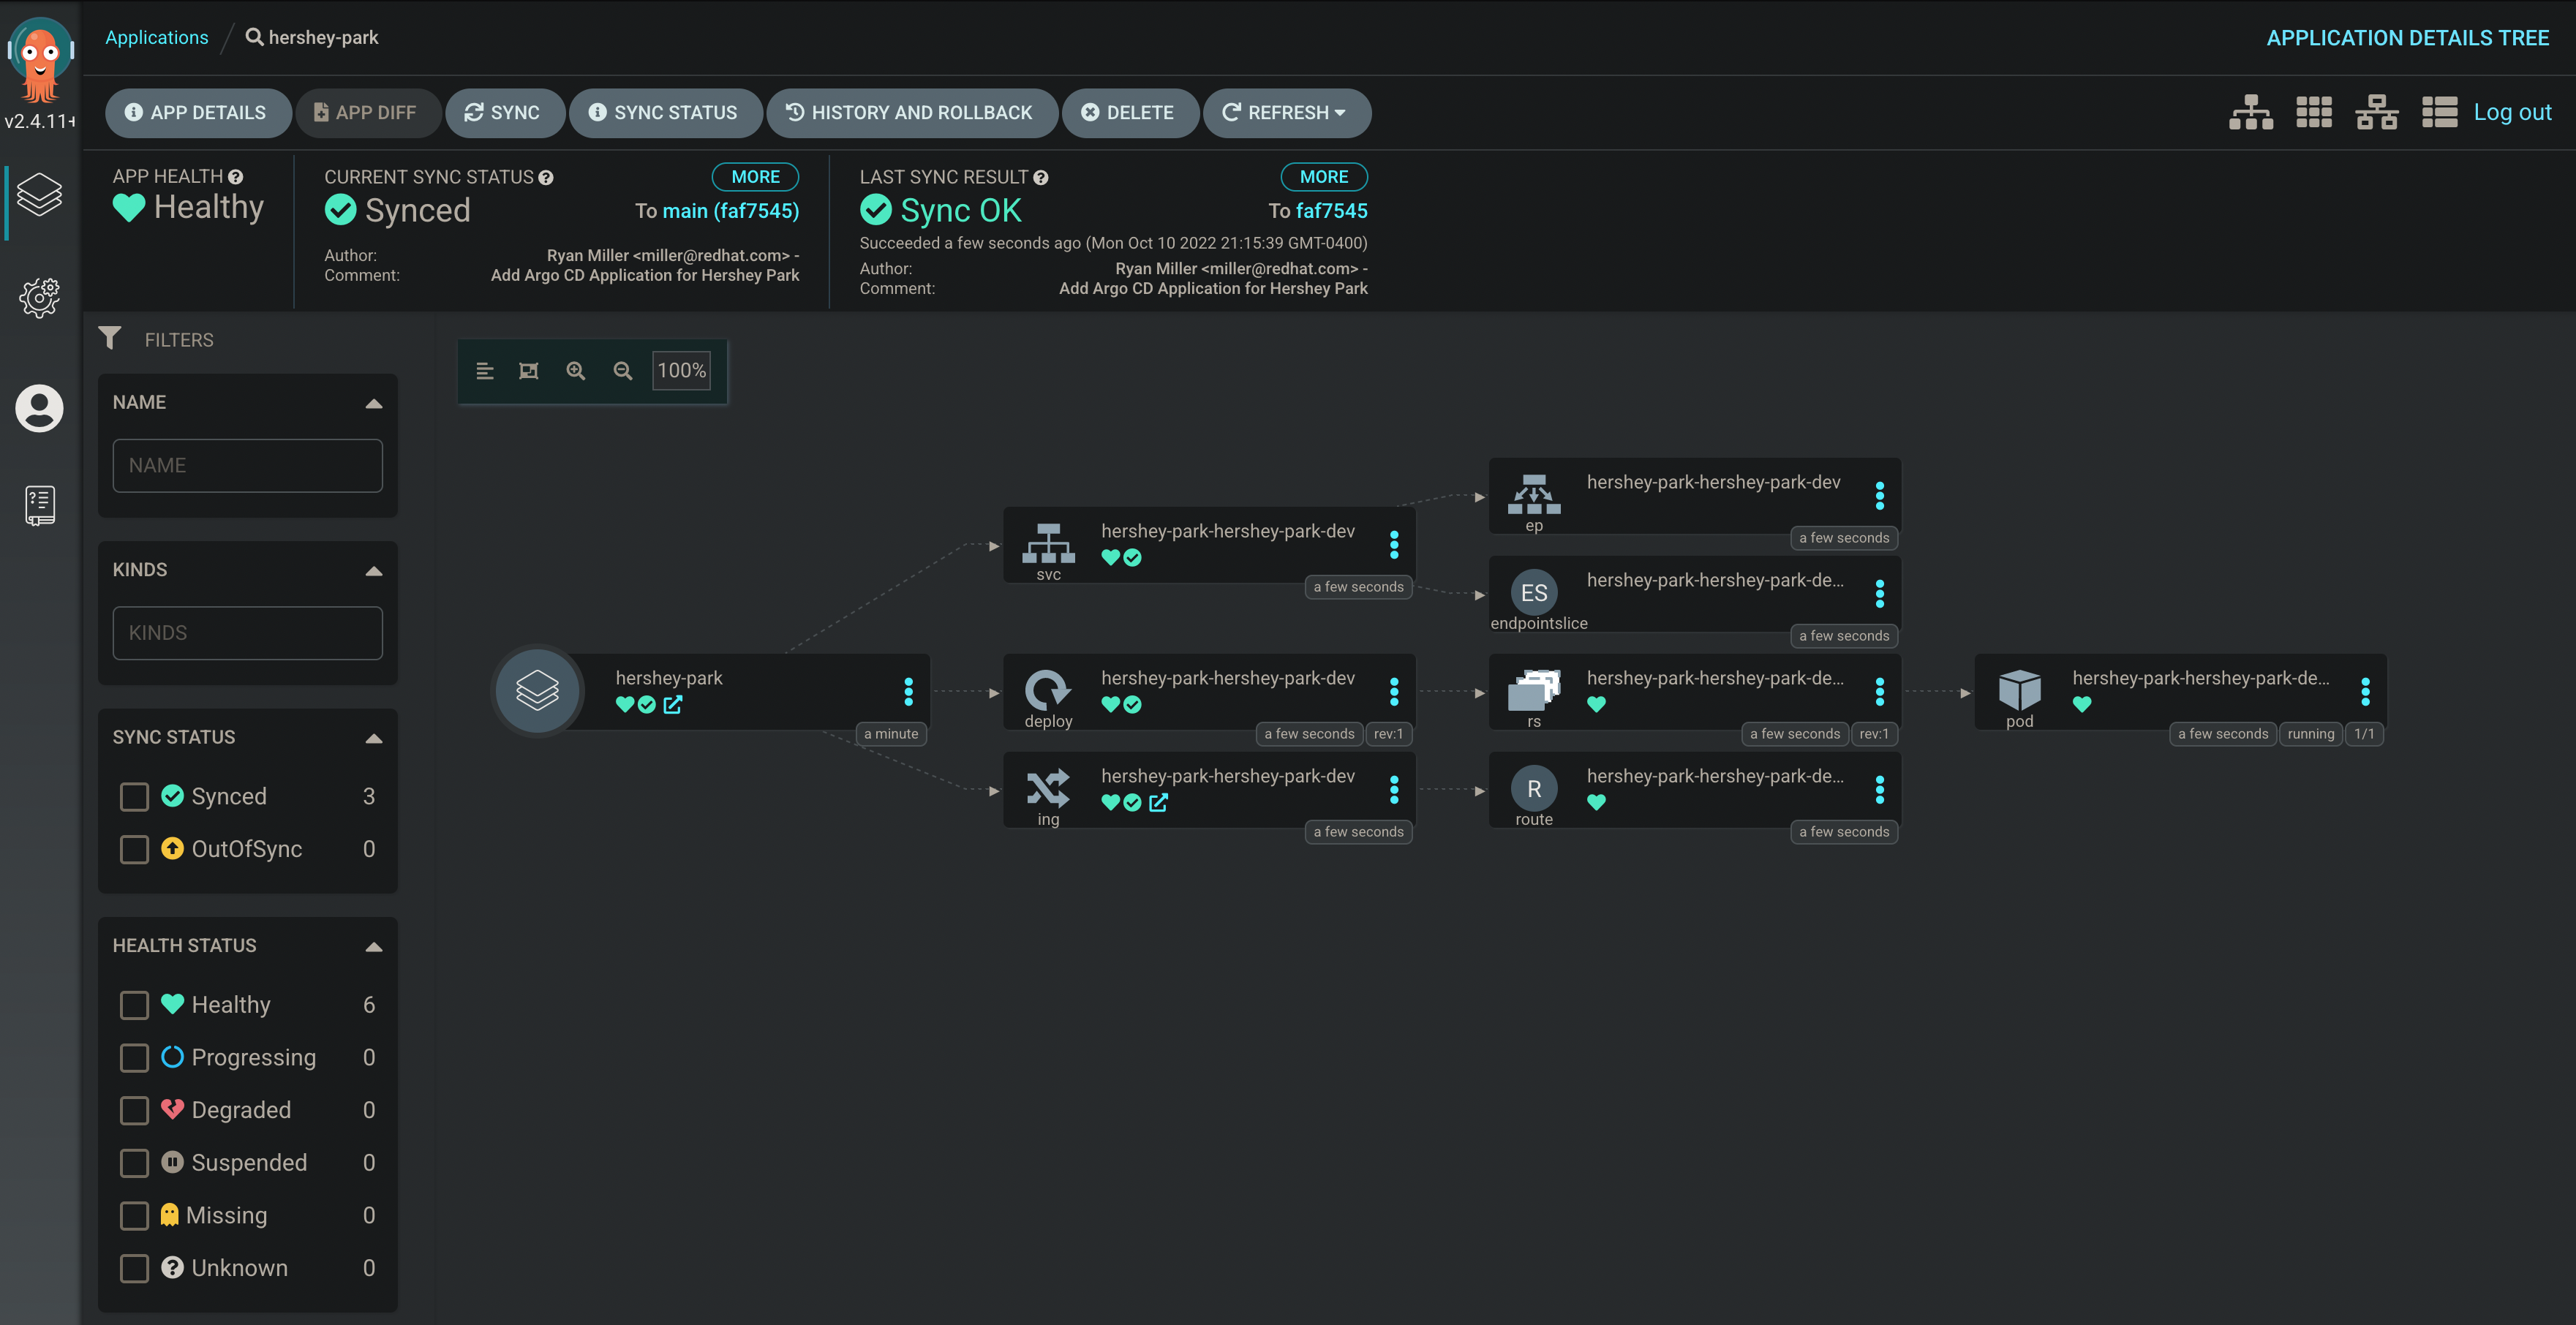Click the APP DETAILS button

(x=198, y=113)
